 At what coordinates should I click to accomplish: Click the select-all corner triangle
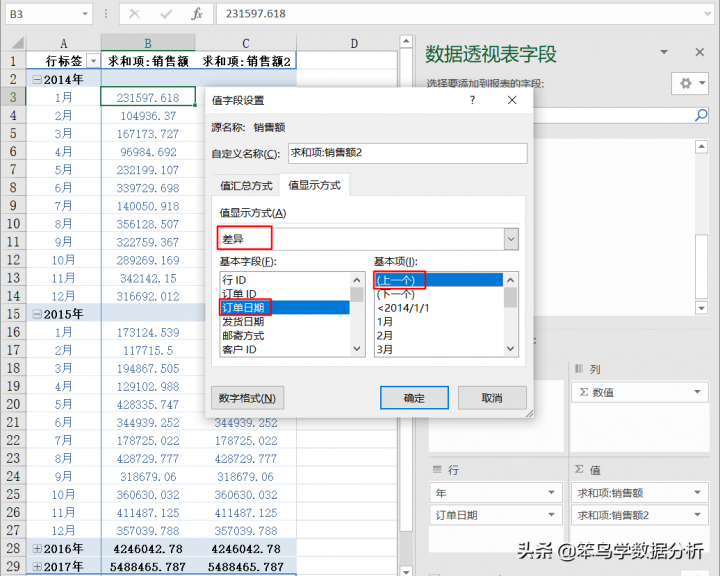[x=17, y=43]
